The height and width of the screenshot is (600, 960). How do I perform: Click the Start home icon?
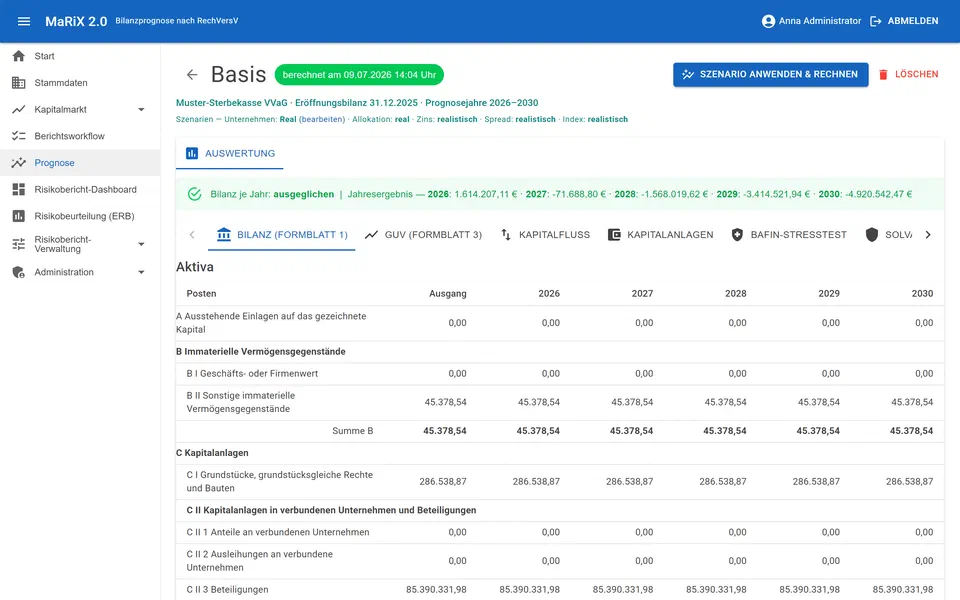19,56
